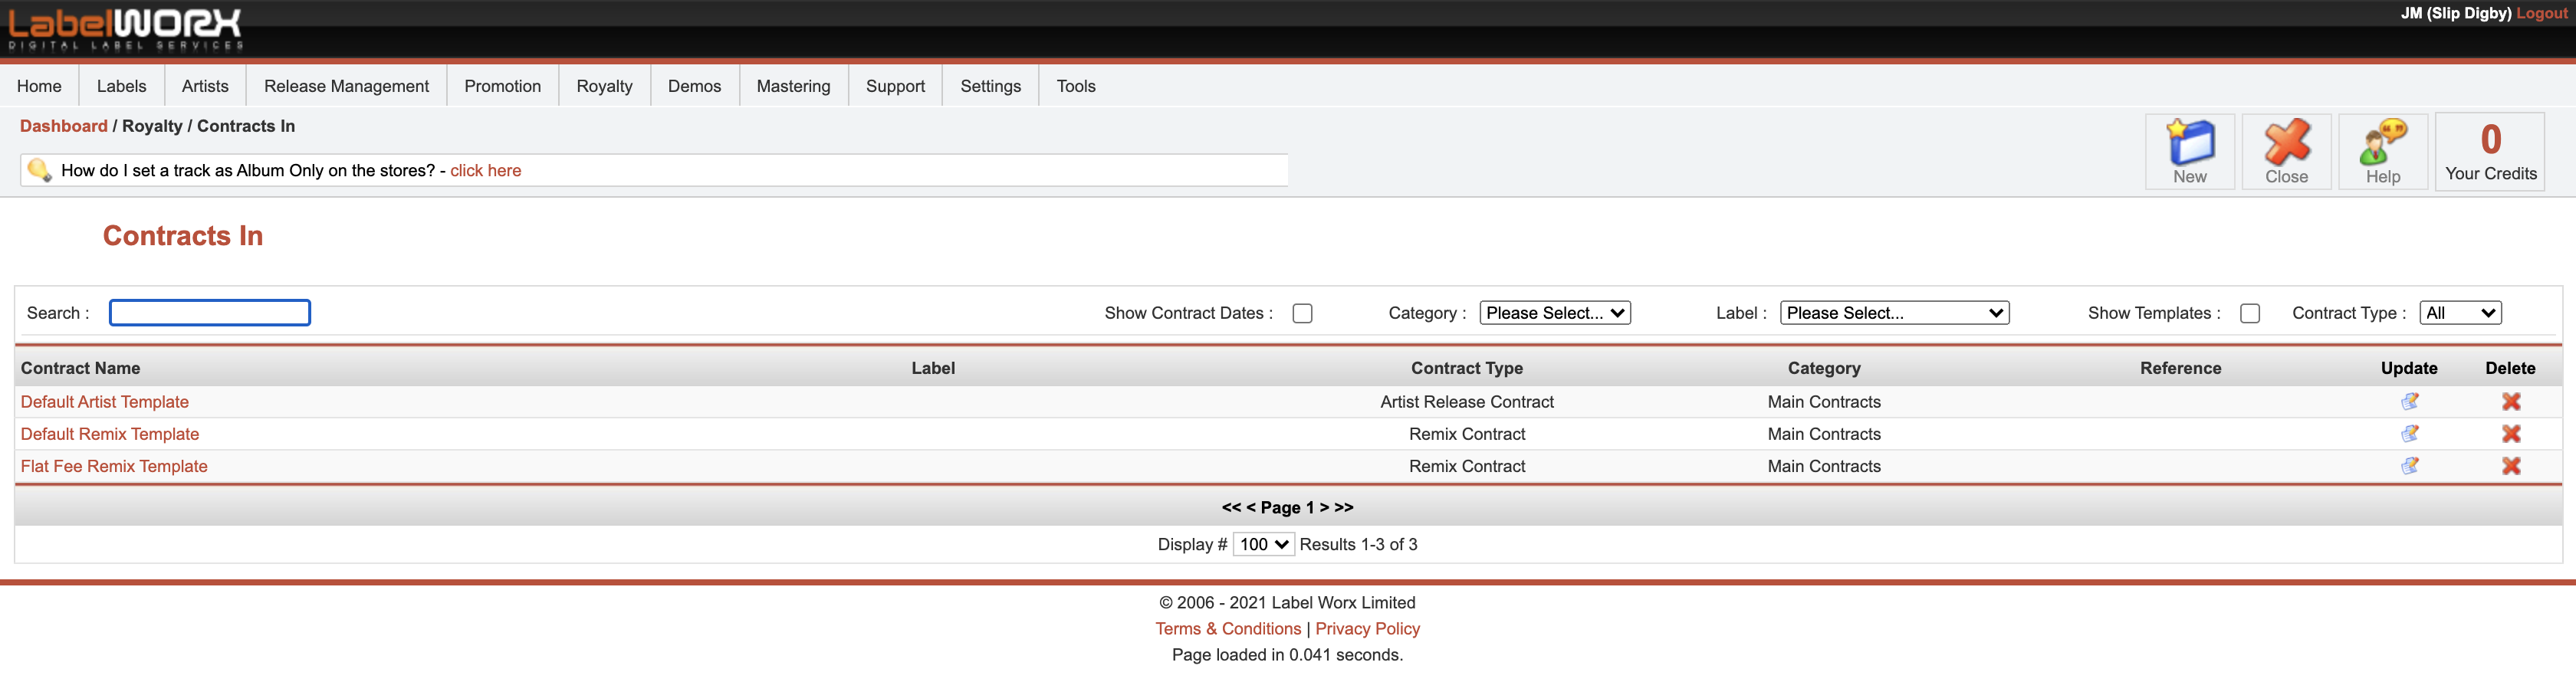Enable the Show Templates checkbox
This screenshot has width=2576, height=682.
point(2250,313)
